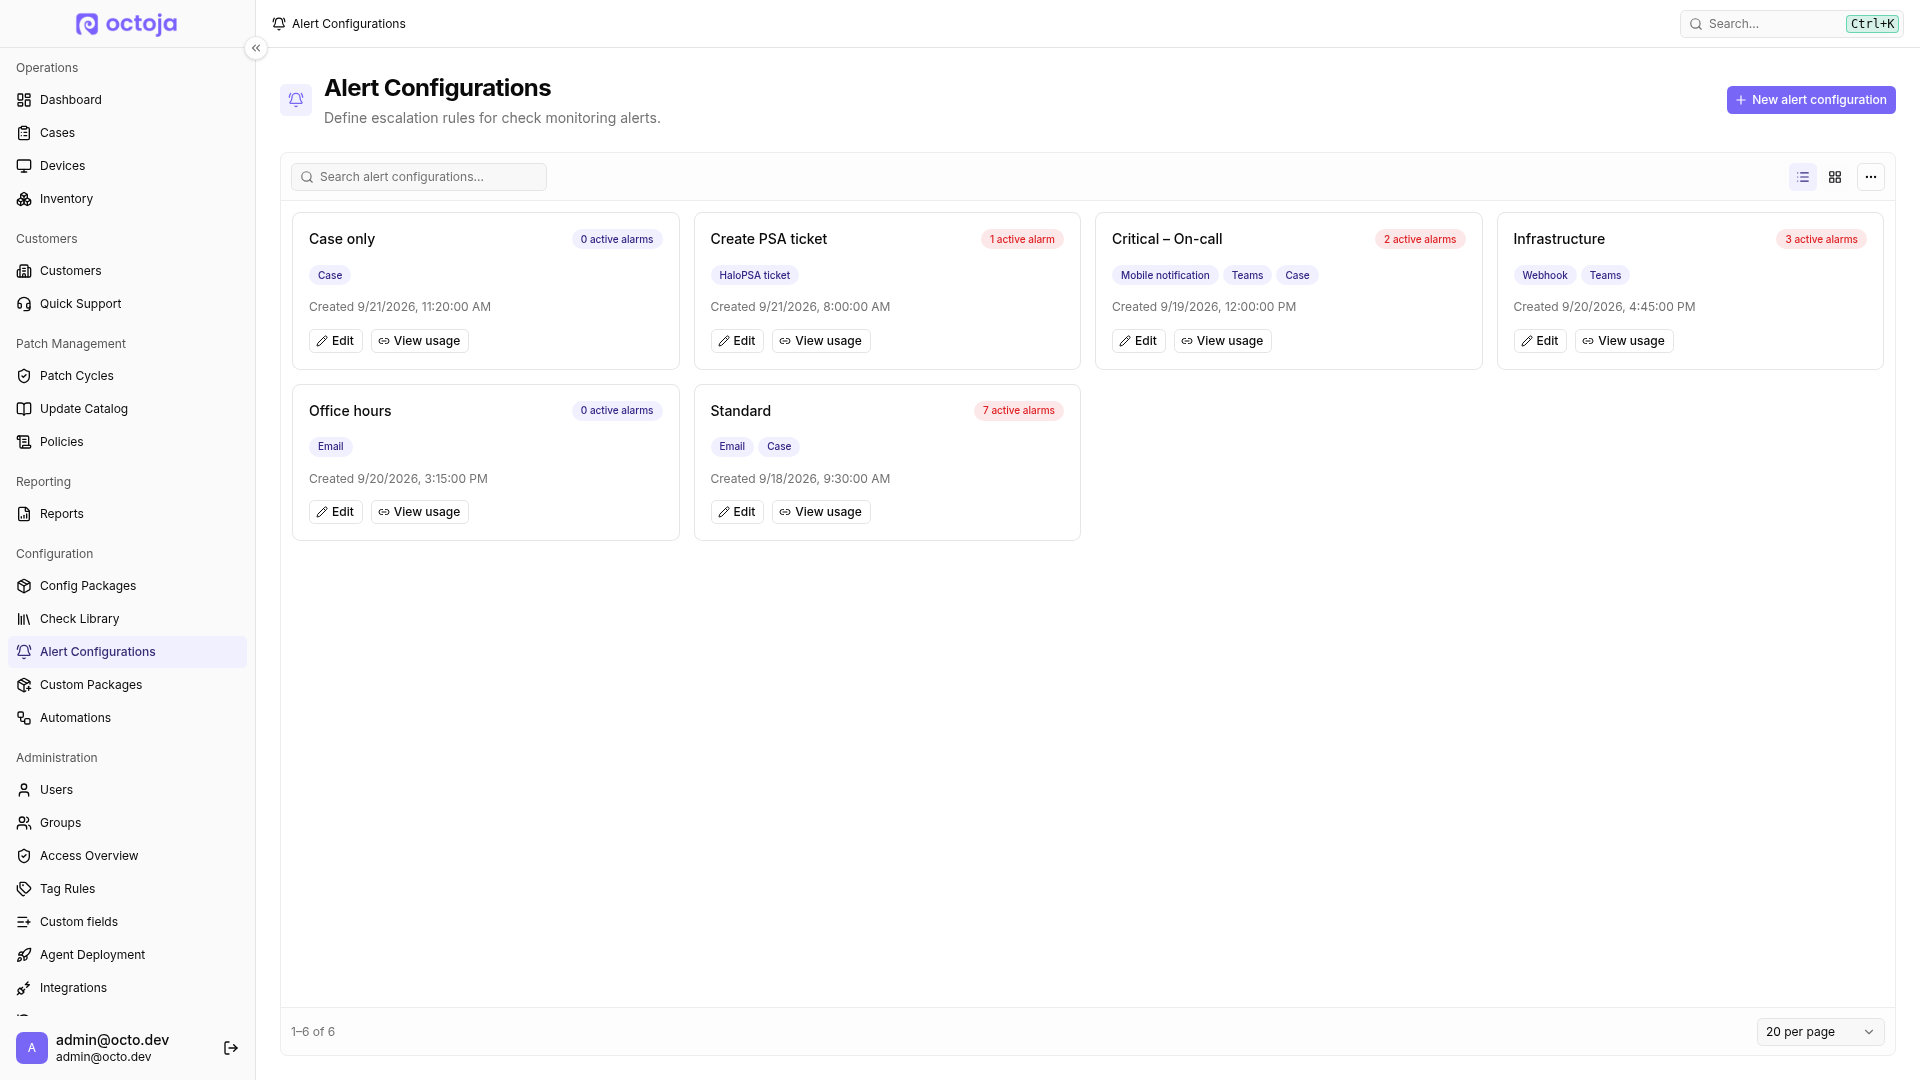This screenshot has height=1080, width=1920.
Task: View usage for Office hours
Action: (x=420, y=512)
